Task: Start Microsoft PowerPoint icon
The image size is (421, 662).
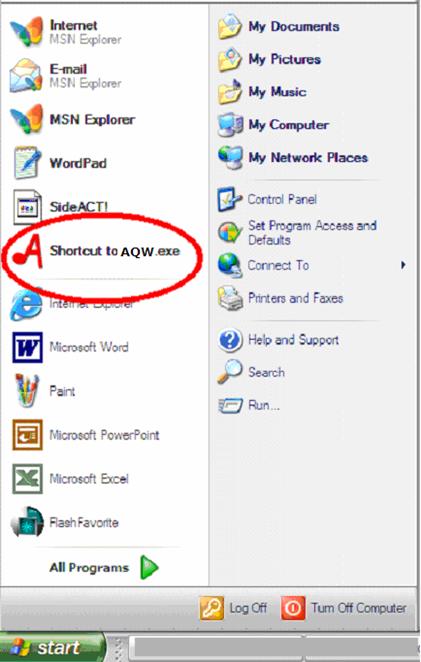Action: tap(27, 435)
